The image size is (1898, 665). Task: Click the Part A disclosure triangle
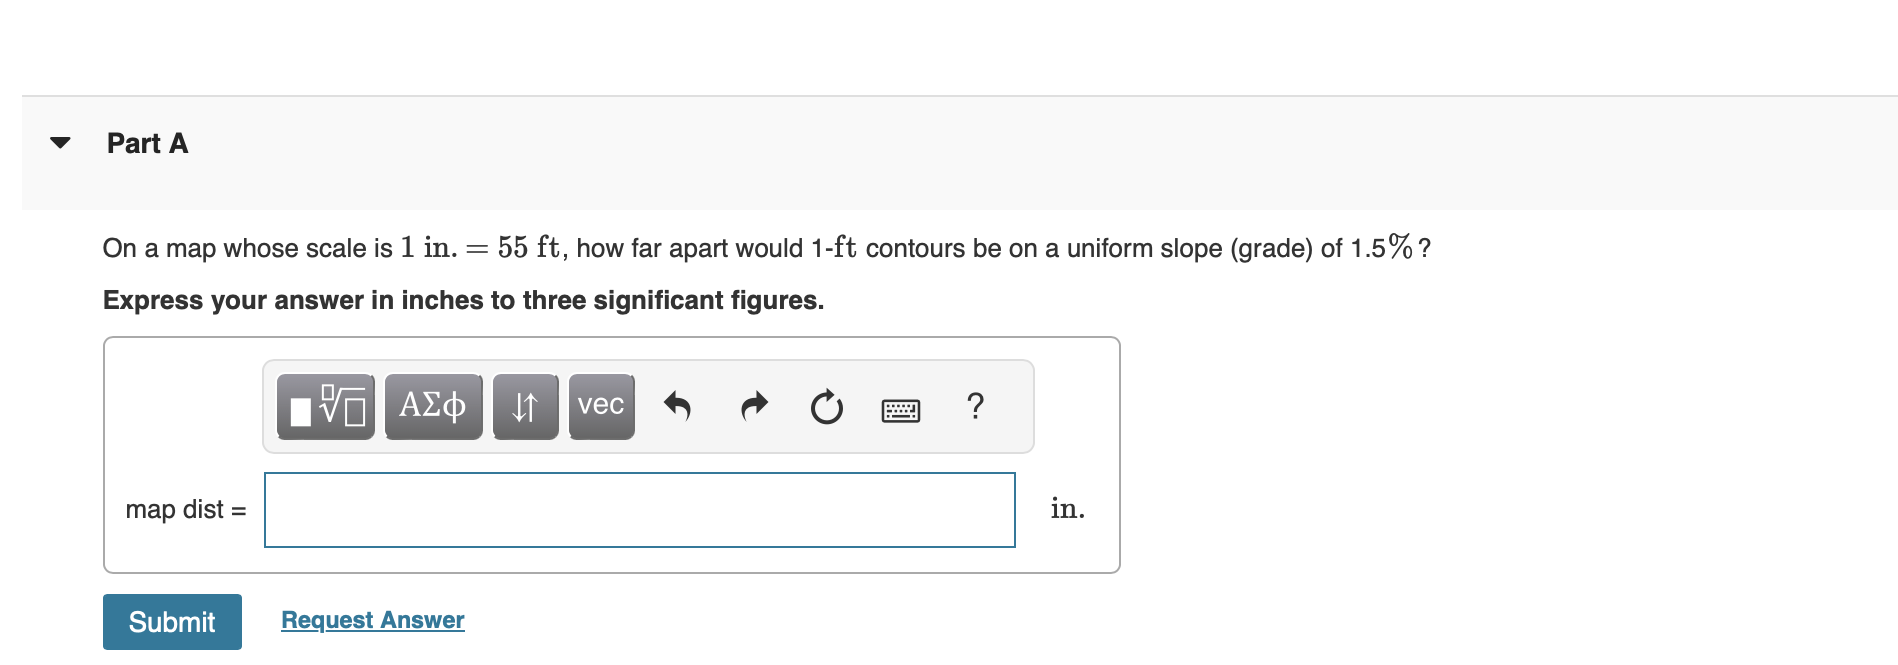click(60, 142)
